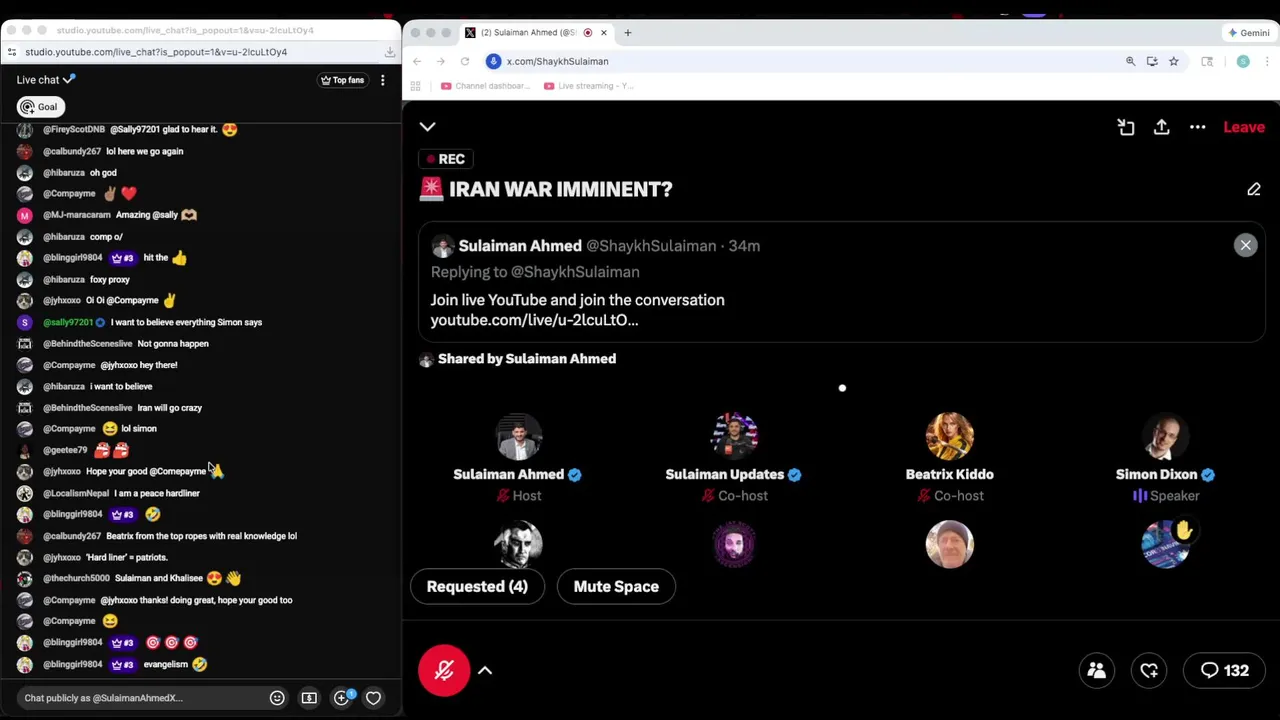Bookmark this page with star icon

click(x=1174, y=61)
